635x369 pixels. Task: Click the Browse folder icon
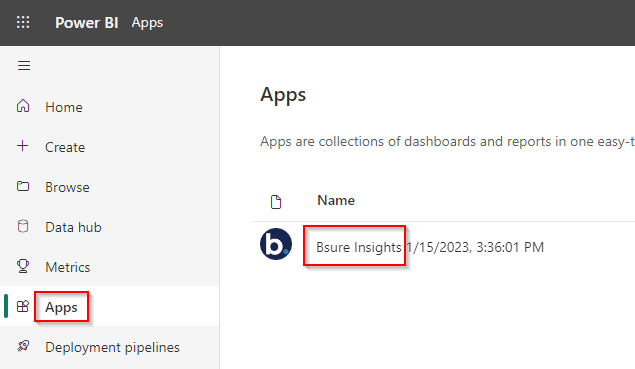pyautogui.click(x=23, y=186)
